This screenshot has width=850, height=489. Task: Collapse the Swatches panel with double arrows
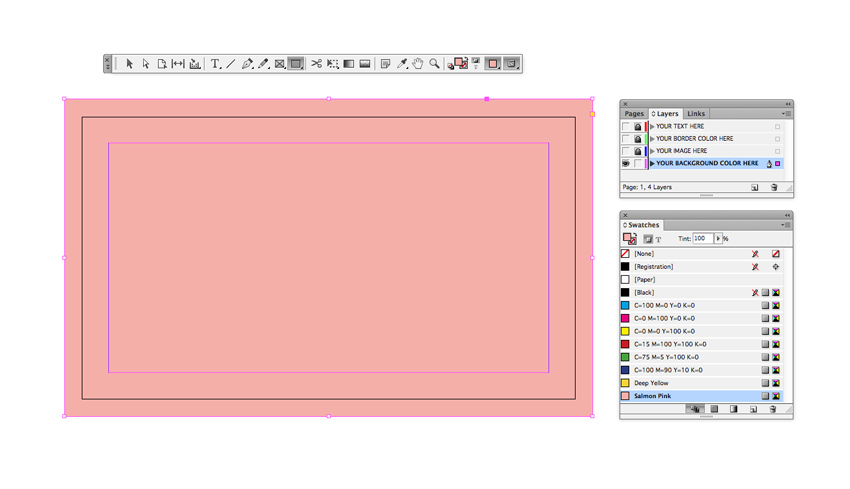788,215
